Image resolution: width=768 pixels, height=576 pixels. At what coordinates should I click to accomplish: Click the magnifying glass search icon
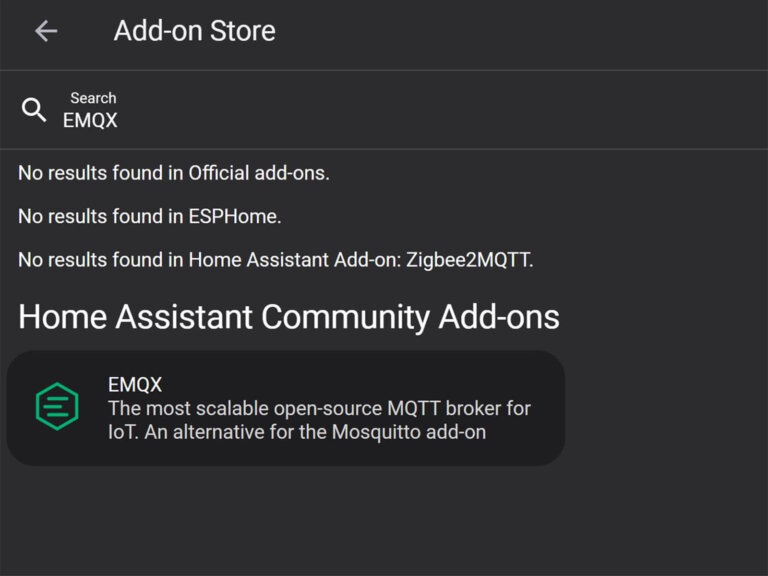click(34, 110)
